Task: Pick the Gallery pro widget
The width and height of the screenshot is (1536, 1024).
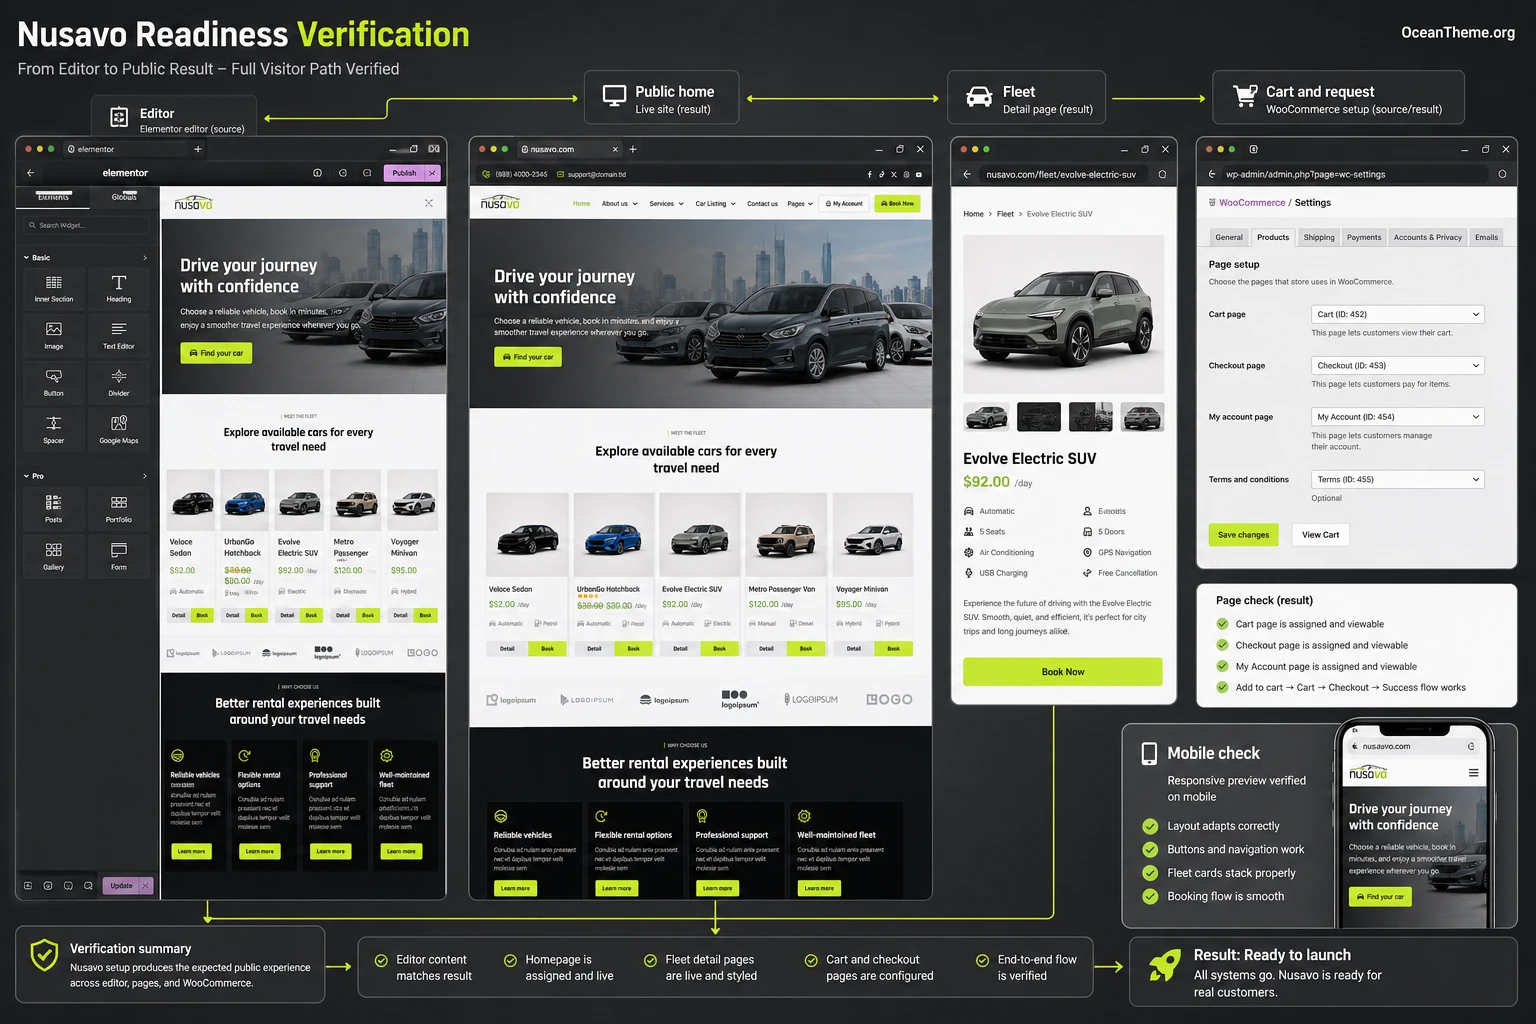Action: [x=54, y=556]
